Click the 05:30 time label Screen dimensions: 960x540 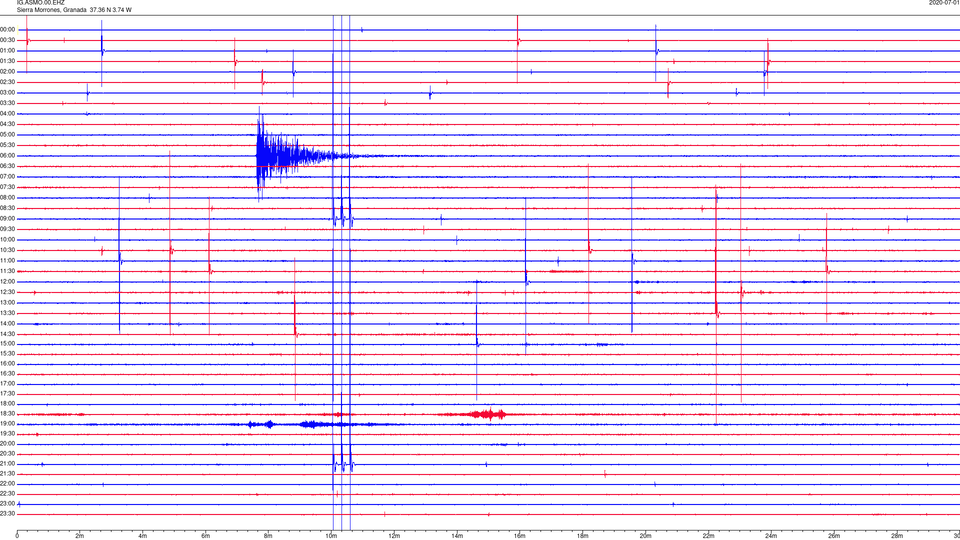point(8,145)
